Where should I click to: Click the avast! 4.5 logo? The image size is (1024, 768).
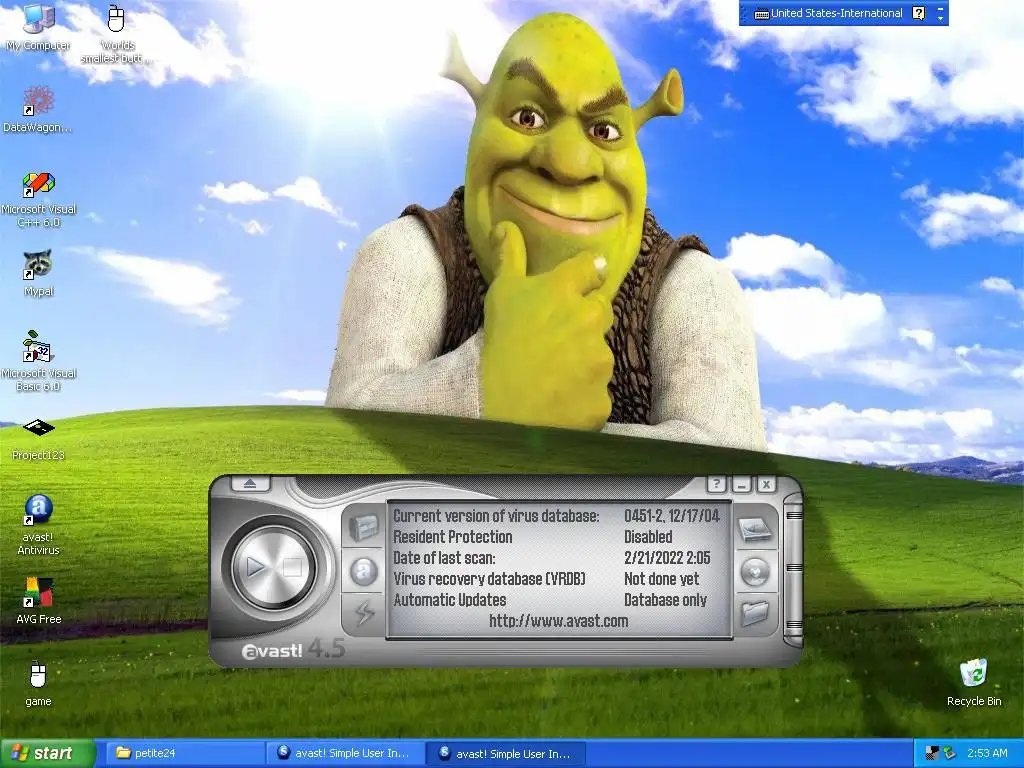click(x=293, y=650)
